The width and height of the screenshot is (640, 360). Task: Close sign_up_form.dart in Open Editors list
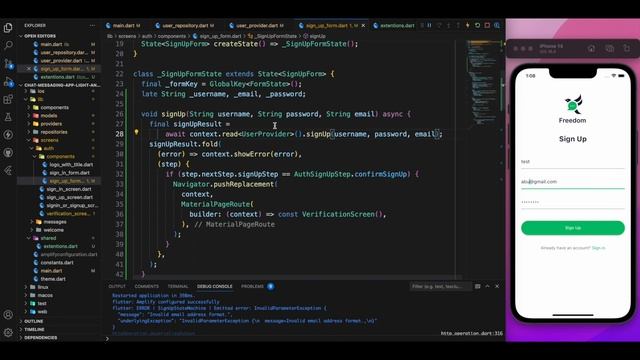pos(29,69)
